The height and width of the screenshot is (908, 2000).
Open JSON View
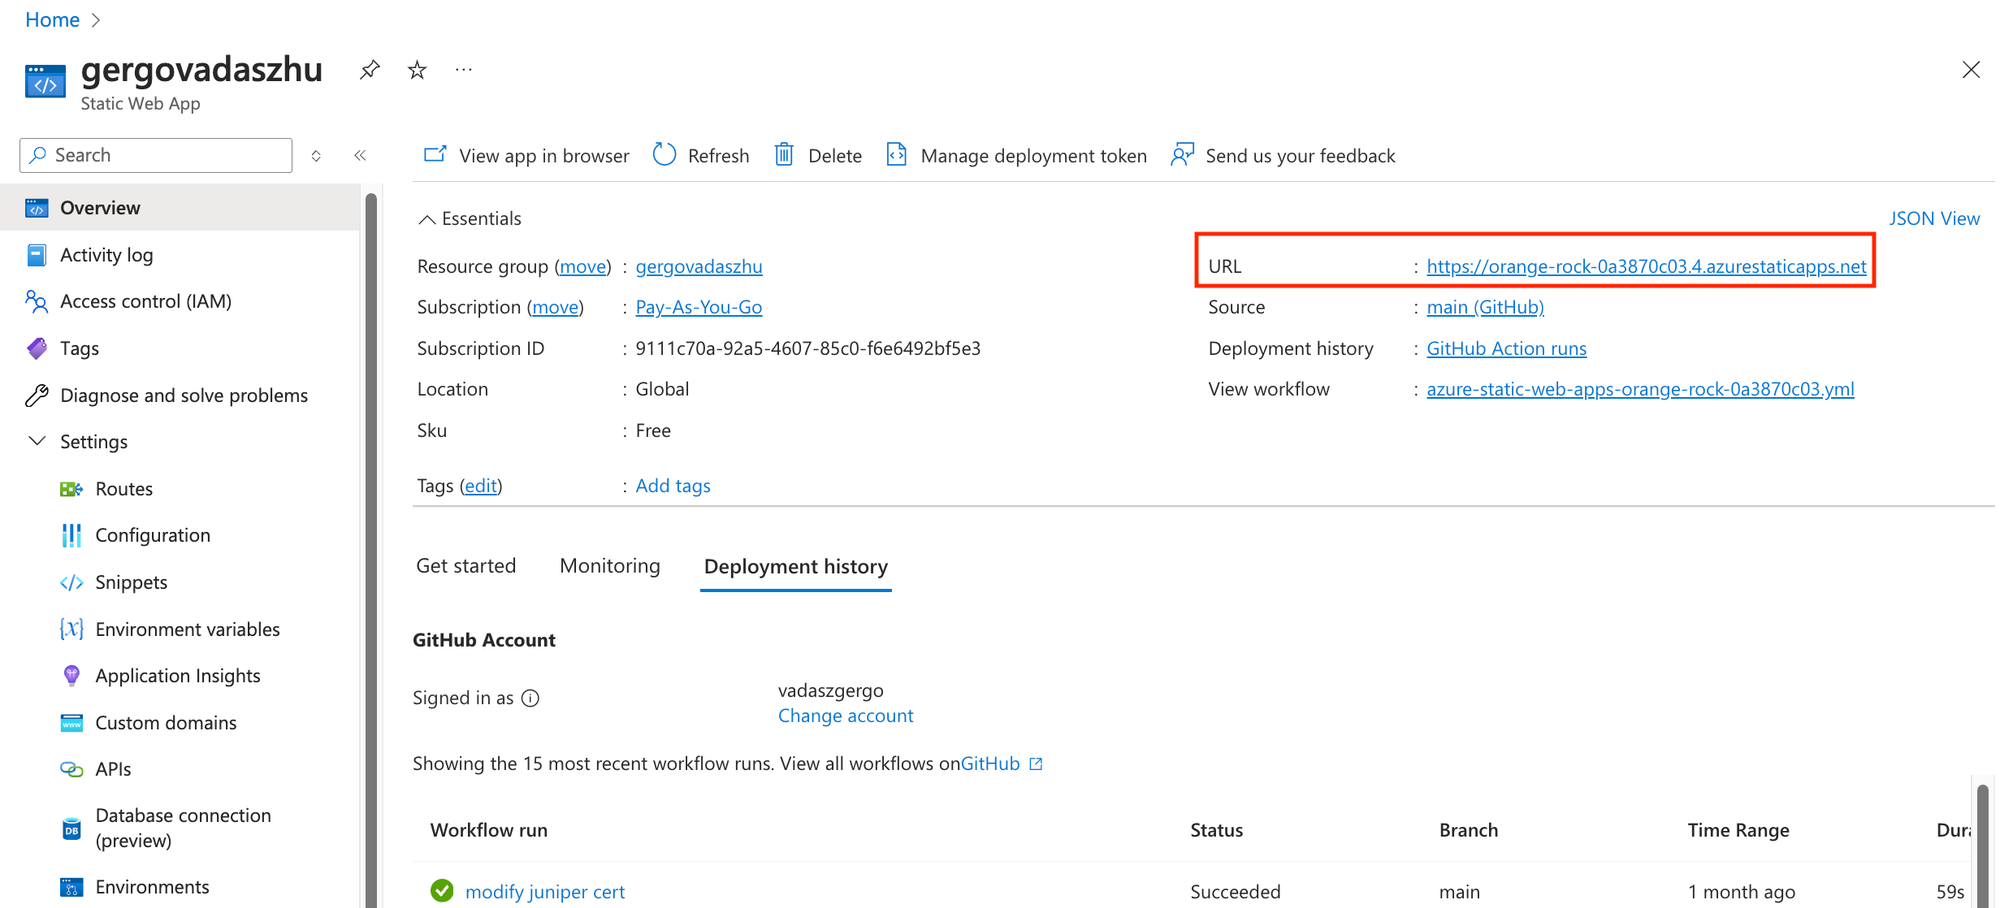(1933, 218)
